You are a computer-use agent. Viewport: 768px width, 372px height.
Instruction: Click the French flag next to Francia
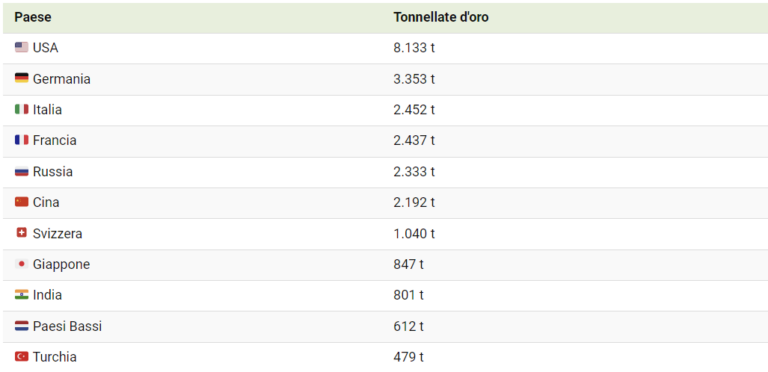click(22, 140)
